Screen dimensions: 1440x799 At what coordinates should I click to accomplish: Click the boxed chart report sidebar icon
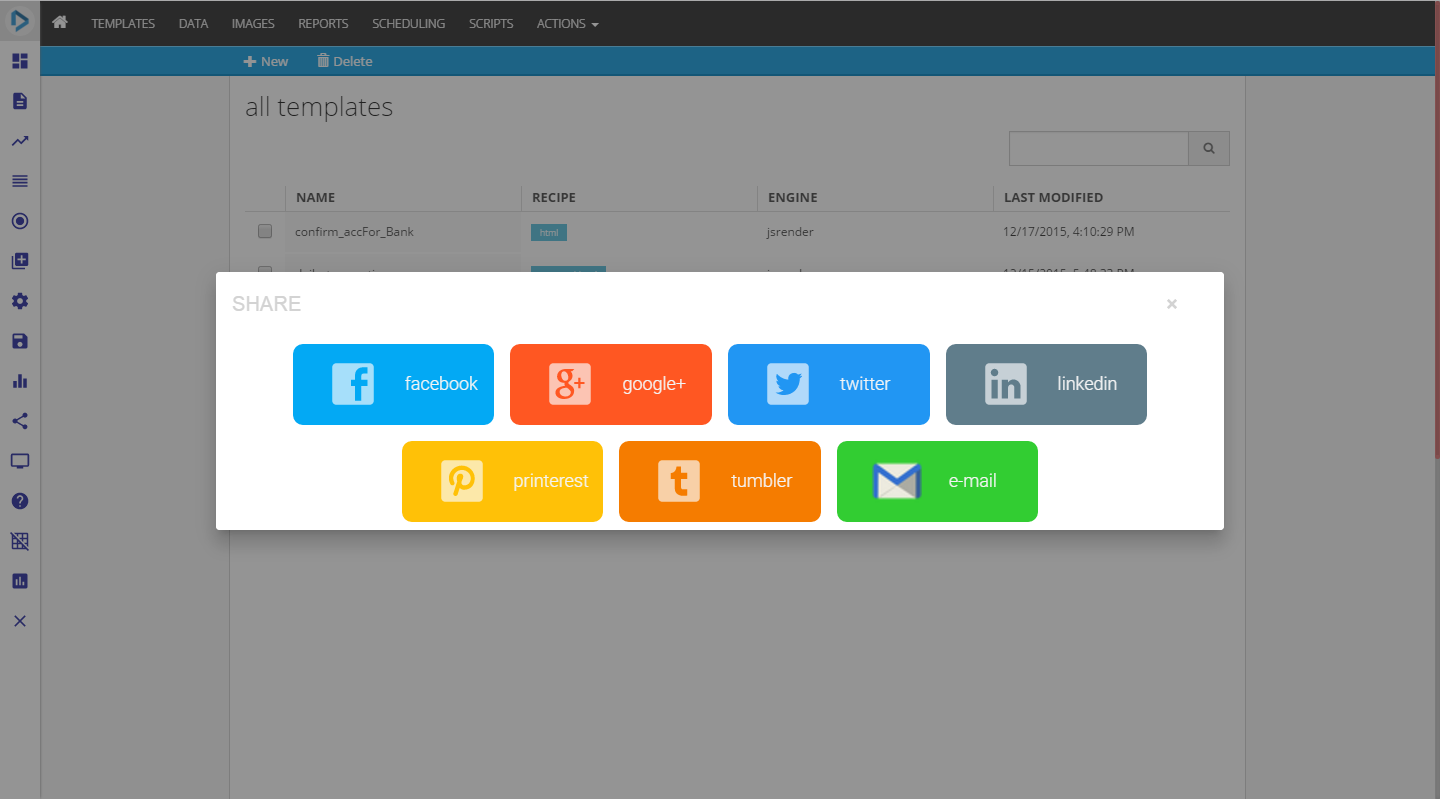[x=20, y=581]
